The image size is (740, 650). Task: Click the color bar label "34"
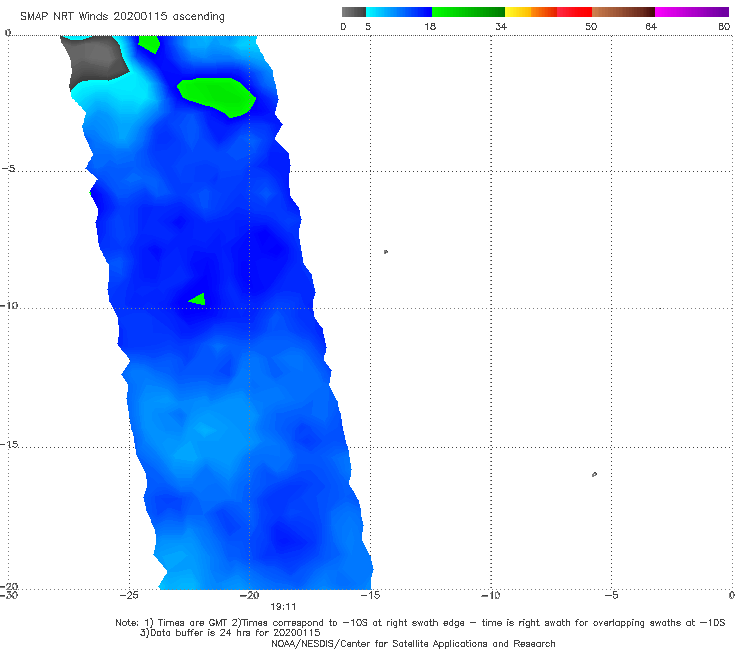click(501, 26)
